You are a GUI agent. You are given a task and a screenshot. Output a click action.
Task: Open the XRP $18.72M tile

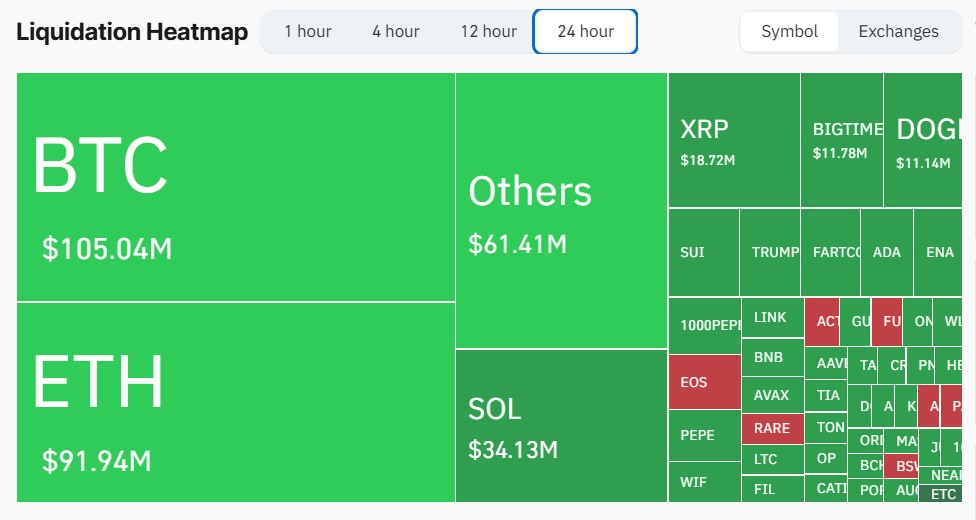click(x=733, y=140)
